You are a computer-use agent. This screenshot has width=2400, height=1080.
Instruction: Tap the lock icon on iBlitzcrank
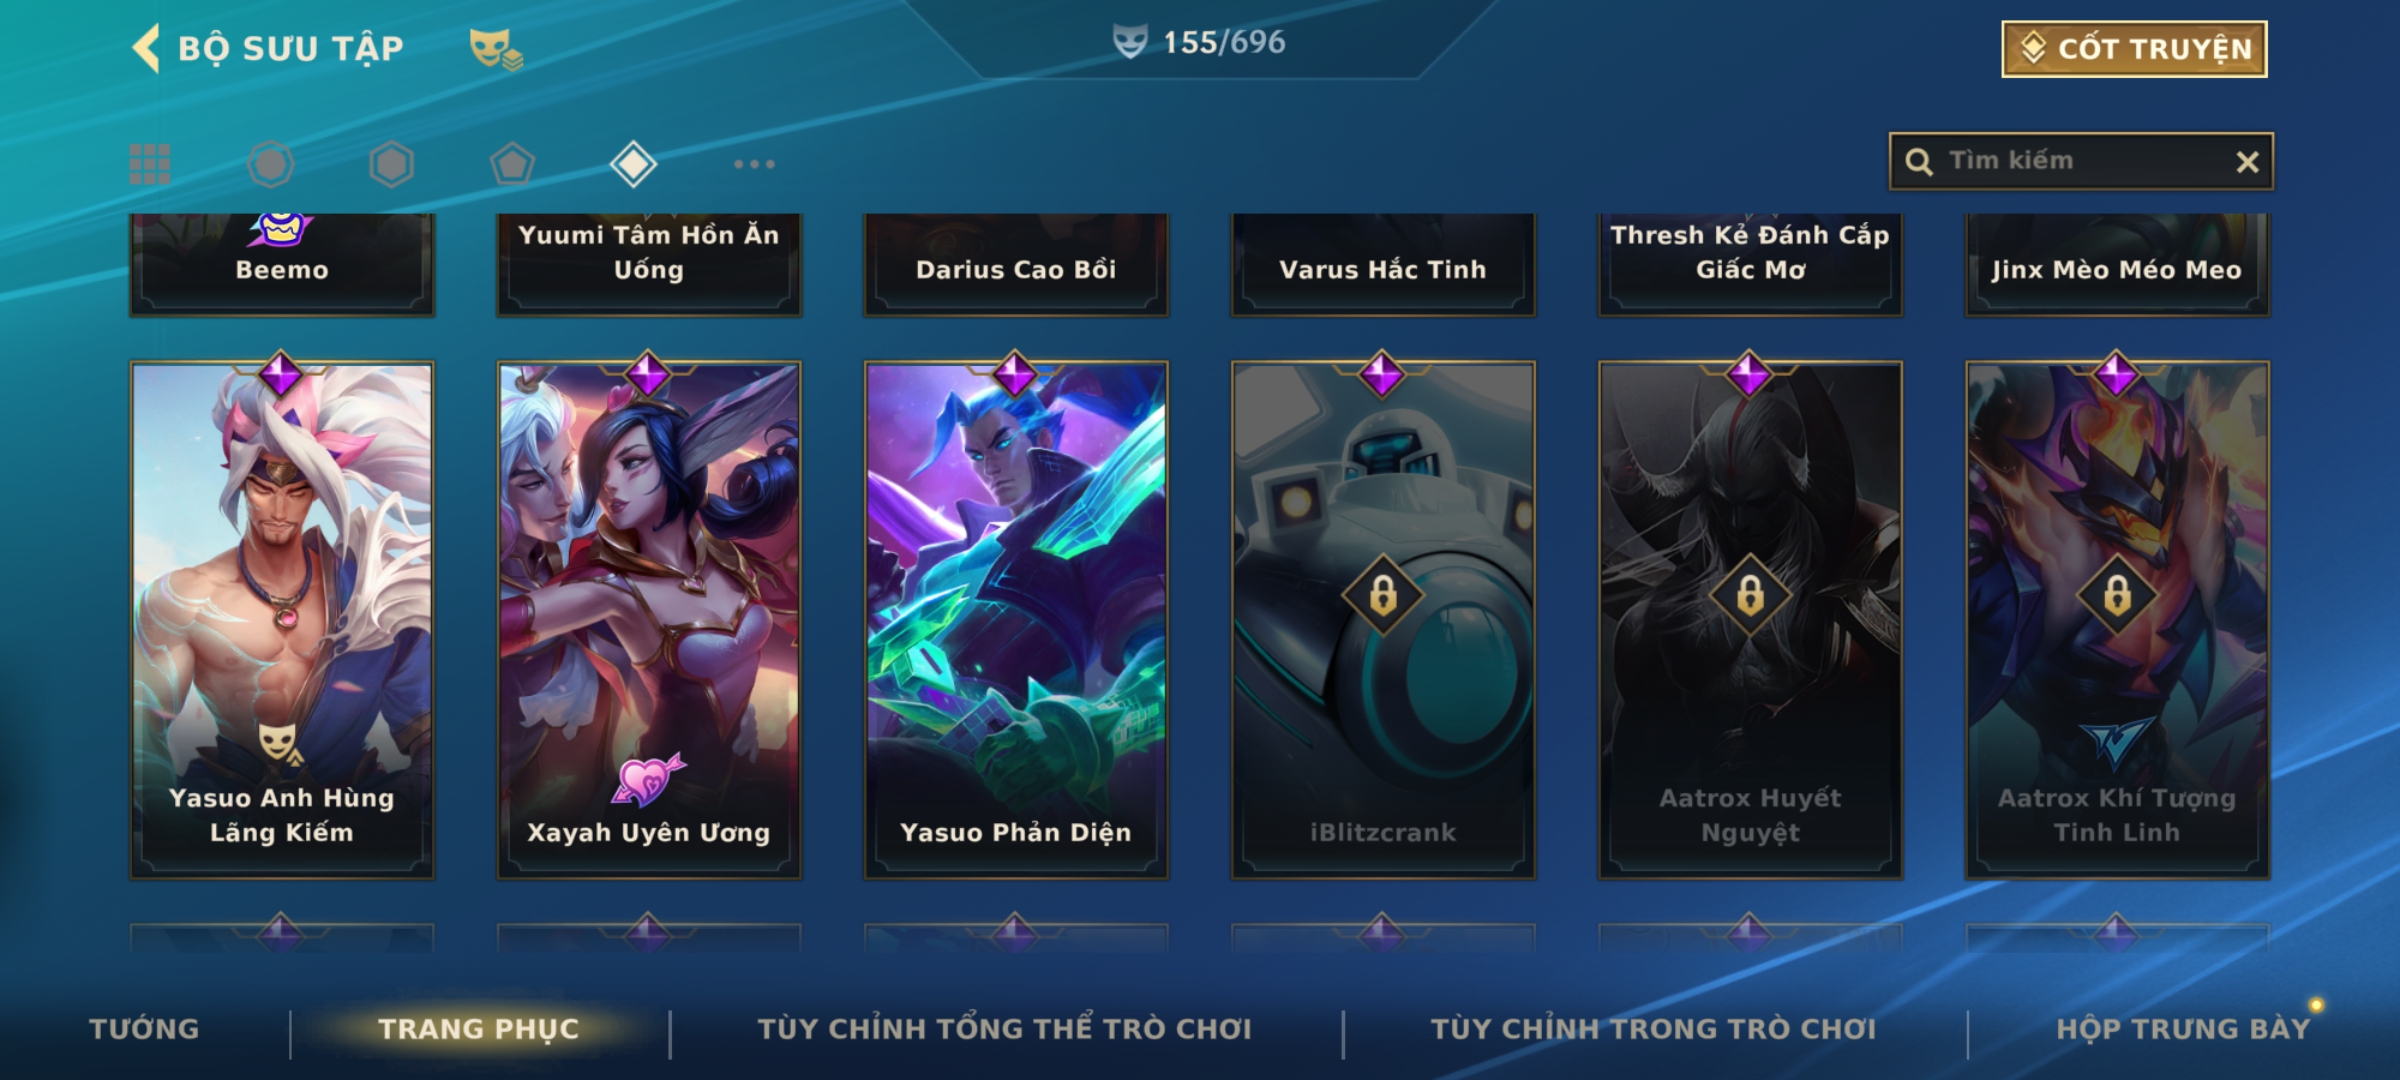click(1383, 596)
